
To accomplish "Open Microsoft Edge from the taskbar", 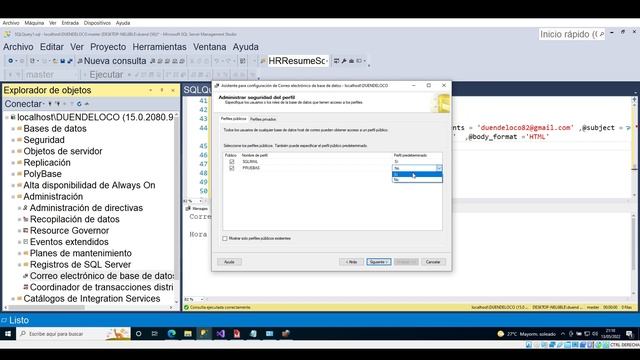I will pyautogui.click(x=171, y=334).
